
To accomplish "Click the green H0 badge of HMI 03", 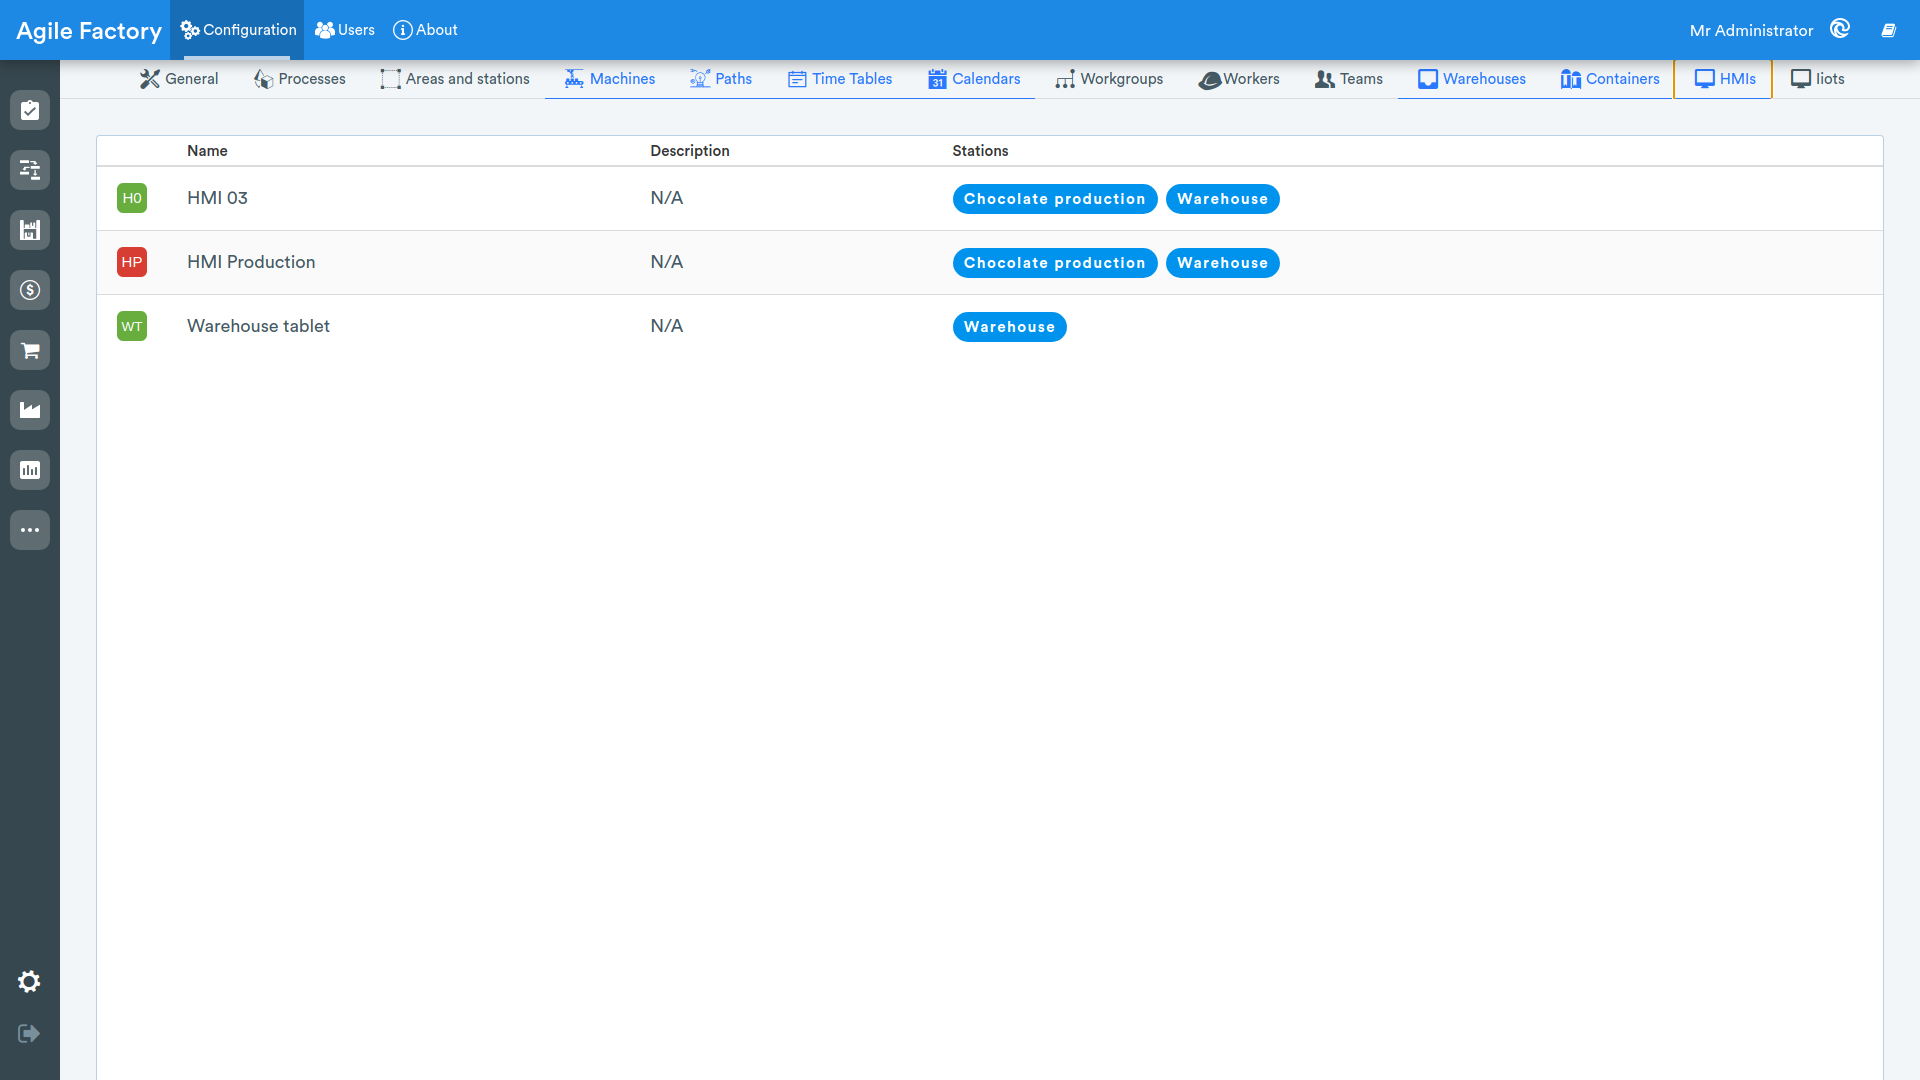I will point(132,198).
